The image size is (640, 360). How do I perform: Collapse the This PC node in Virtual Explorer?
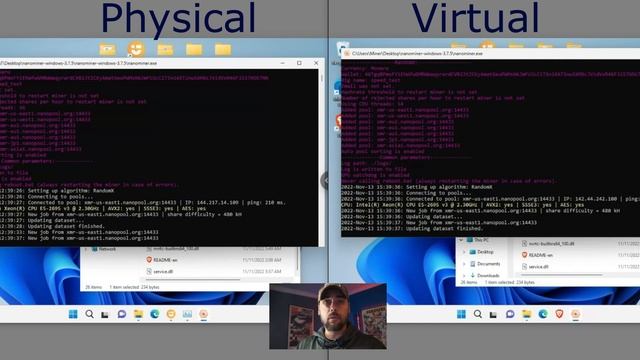pos(461,240)
